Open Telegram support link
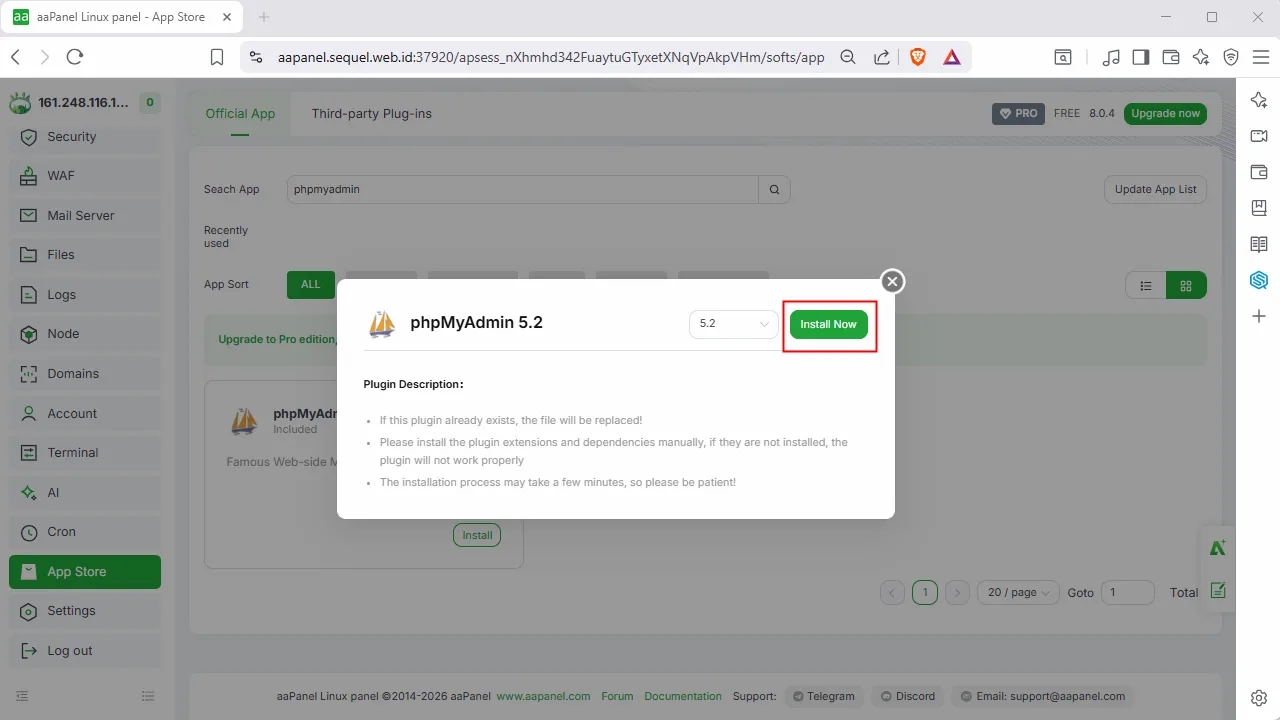The height and width of the screenshot is (720, 1280). tap(824, 696)
